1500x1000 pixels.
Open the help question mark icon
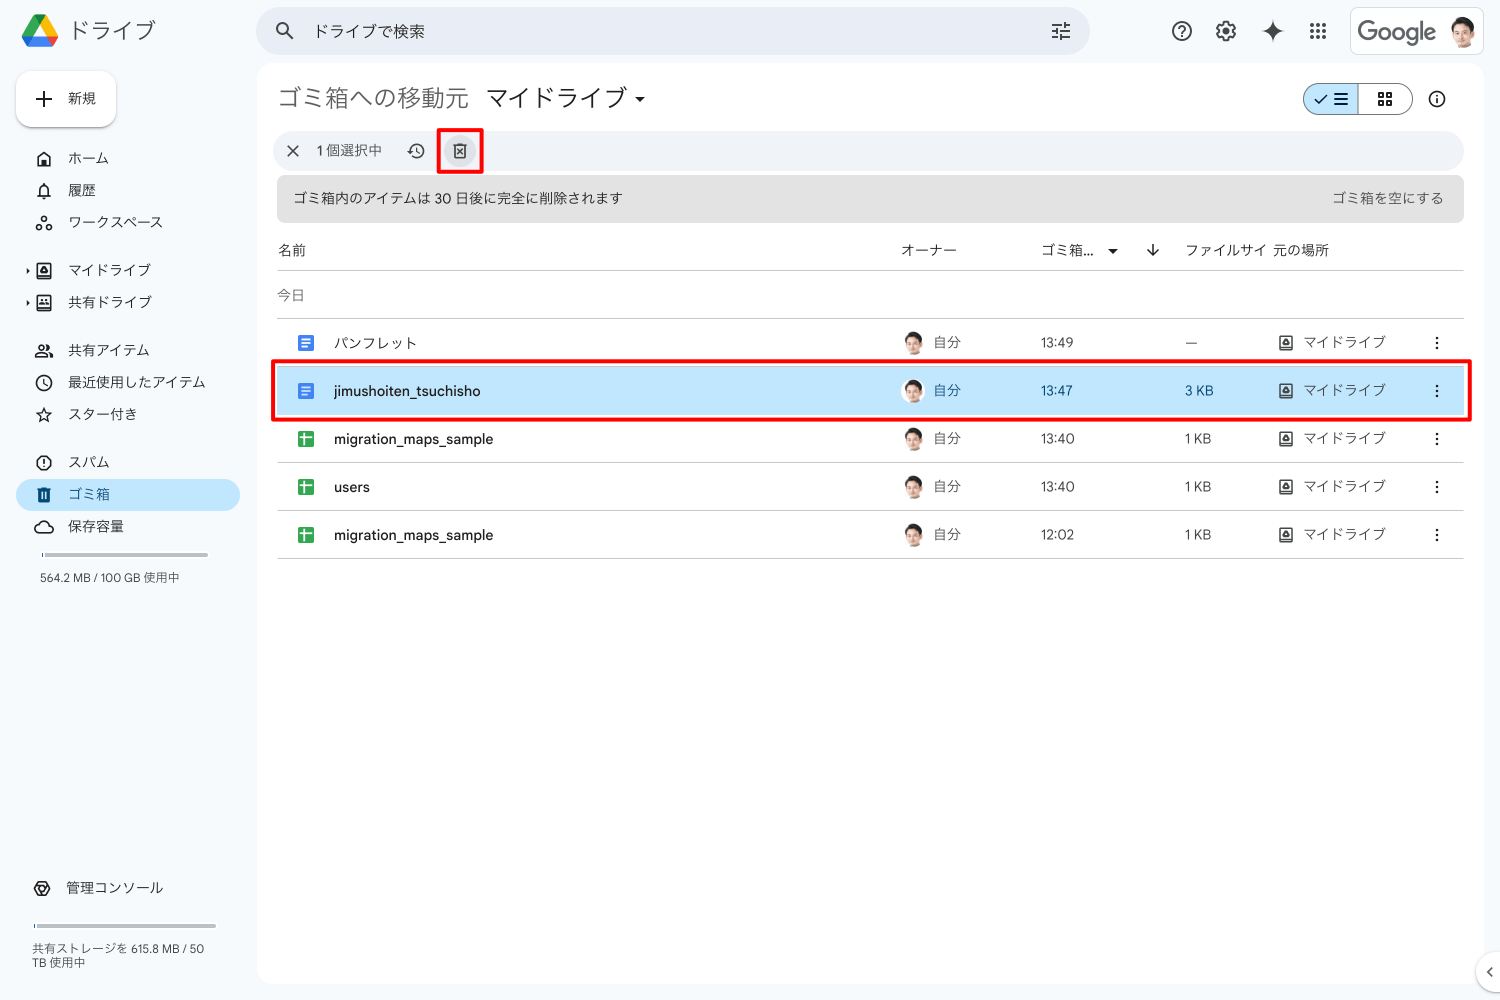[x=1182, y=31]
